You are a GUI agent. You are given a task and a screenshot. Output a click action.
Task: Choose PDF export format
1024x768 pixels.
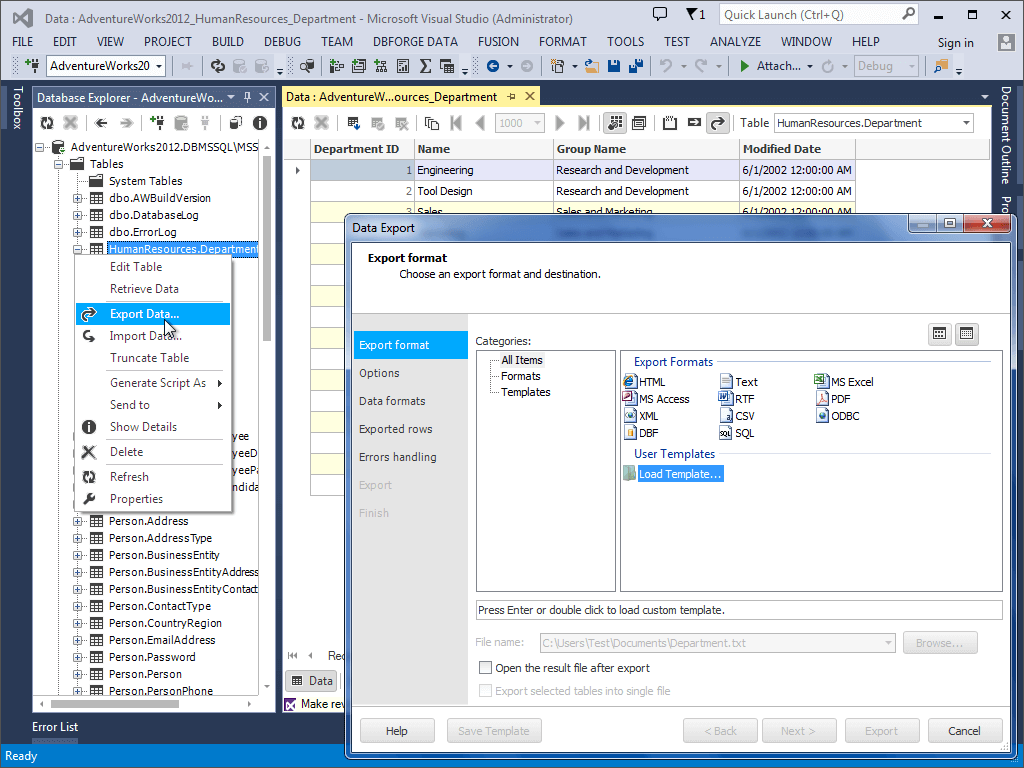[833, 398]
